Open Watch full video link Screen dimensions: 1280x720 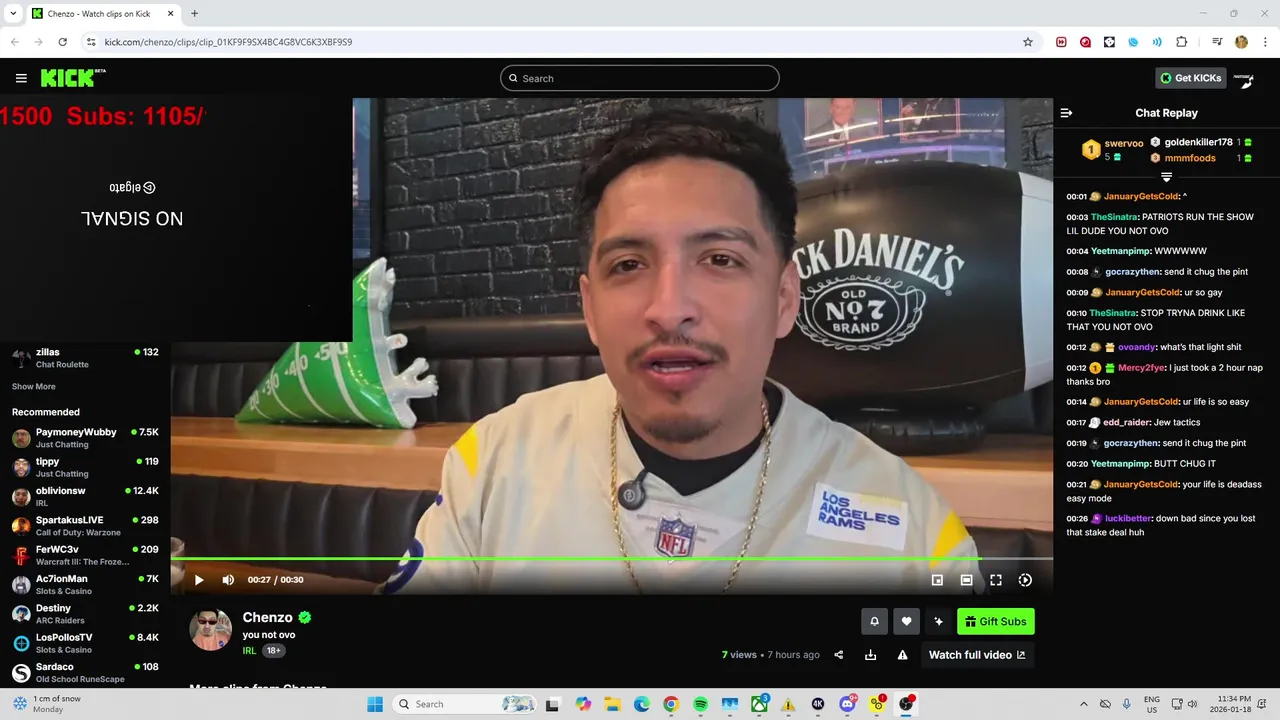(977, 655)
